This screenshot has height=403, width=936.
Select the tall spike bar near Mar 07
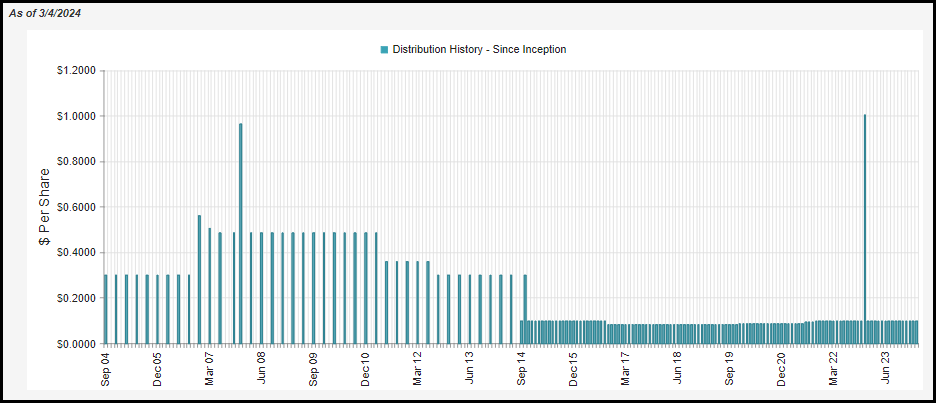(241, 234)
